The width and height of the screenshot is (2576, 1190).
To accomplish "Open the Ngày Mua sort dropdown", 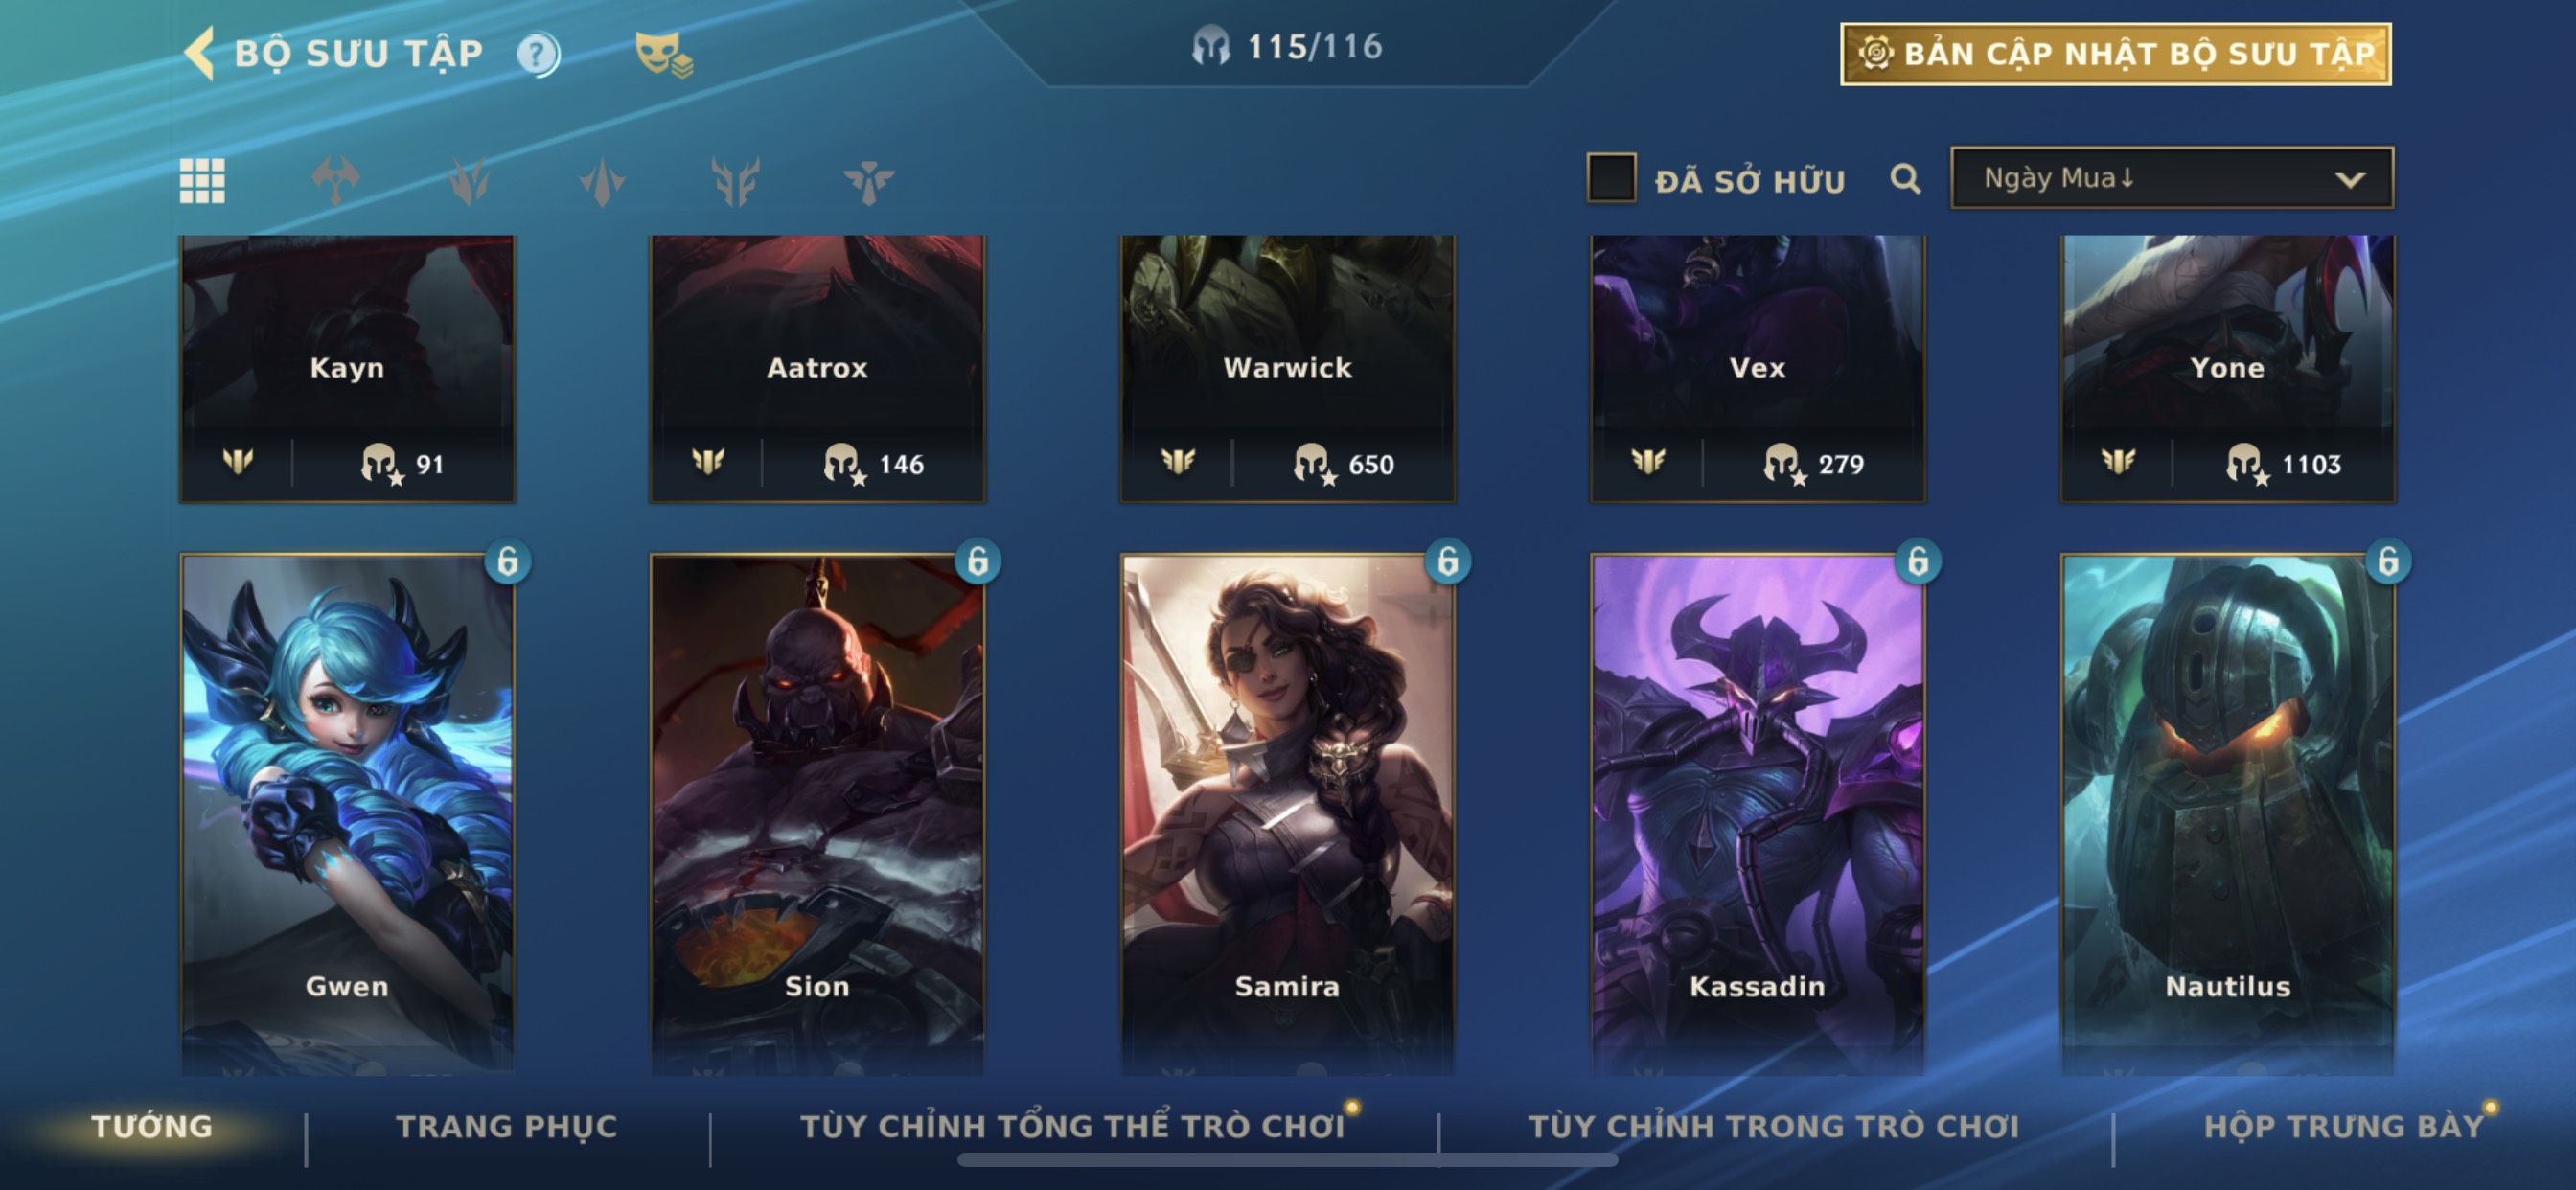I will (2172, 178).
